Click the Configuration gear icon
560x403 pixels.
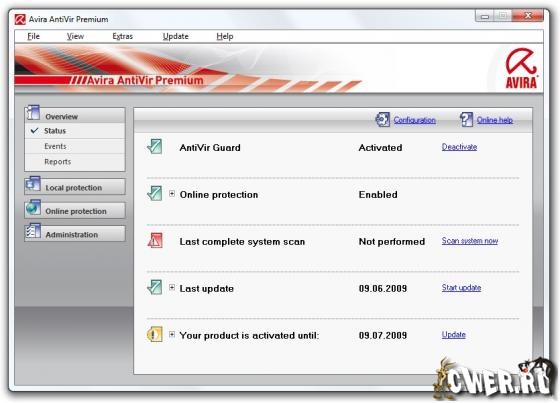382,119
